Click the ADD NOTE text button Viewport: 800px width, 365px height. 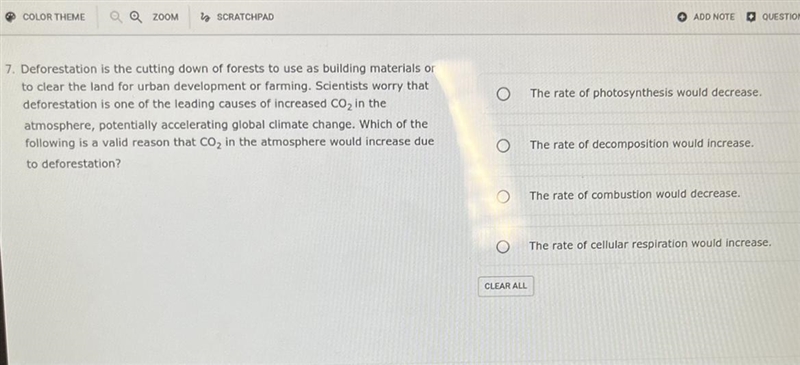click(x=714, y=17)
